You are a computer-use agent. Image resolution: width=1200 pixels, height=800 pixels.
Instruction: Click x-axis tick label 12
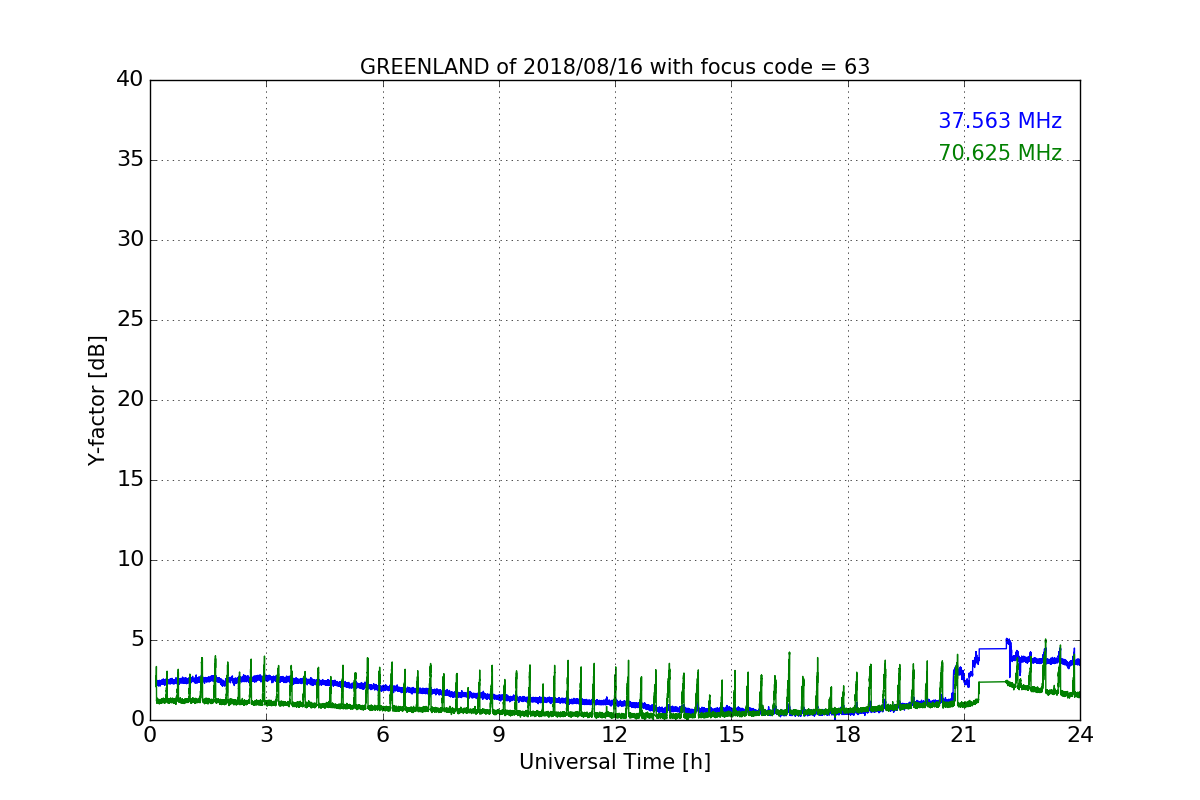[615, 734]
